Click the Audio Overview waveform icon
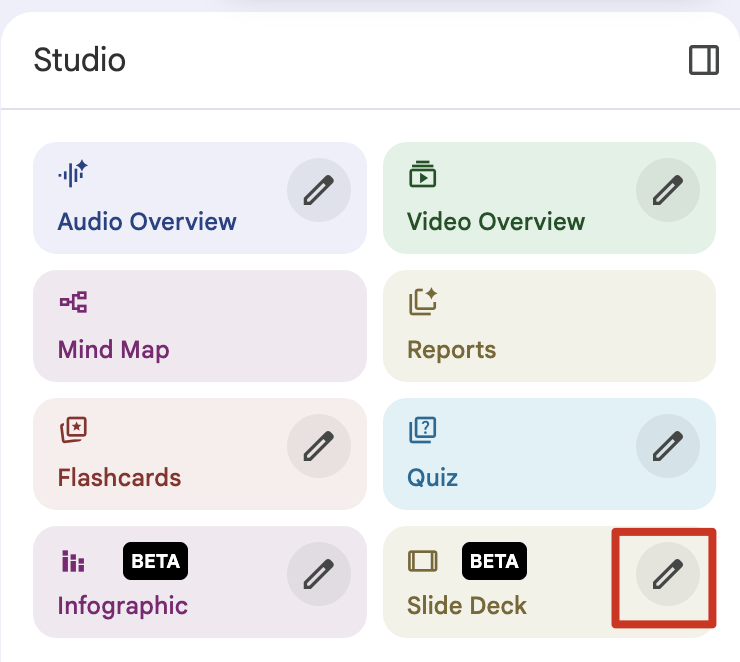The image size is (740, 662). point(73,174)
